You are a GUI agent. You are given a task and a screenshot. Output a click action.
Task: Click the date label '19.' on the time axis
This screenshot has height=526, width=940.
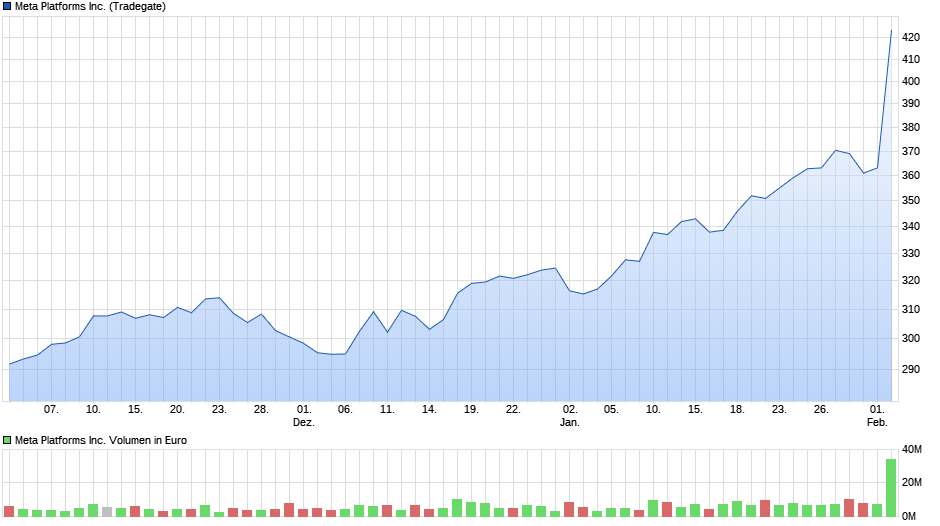(x=471, y=410)
